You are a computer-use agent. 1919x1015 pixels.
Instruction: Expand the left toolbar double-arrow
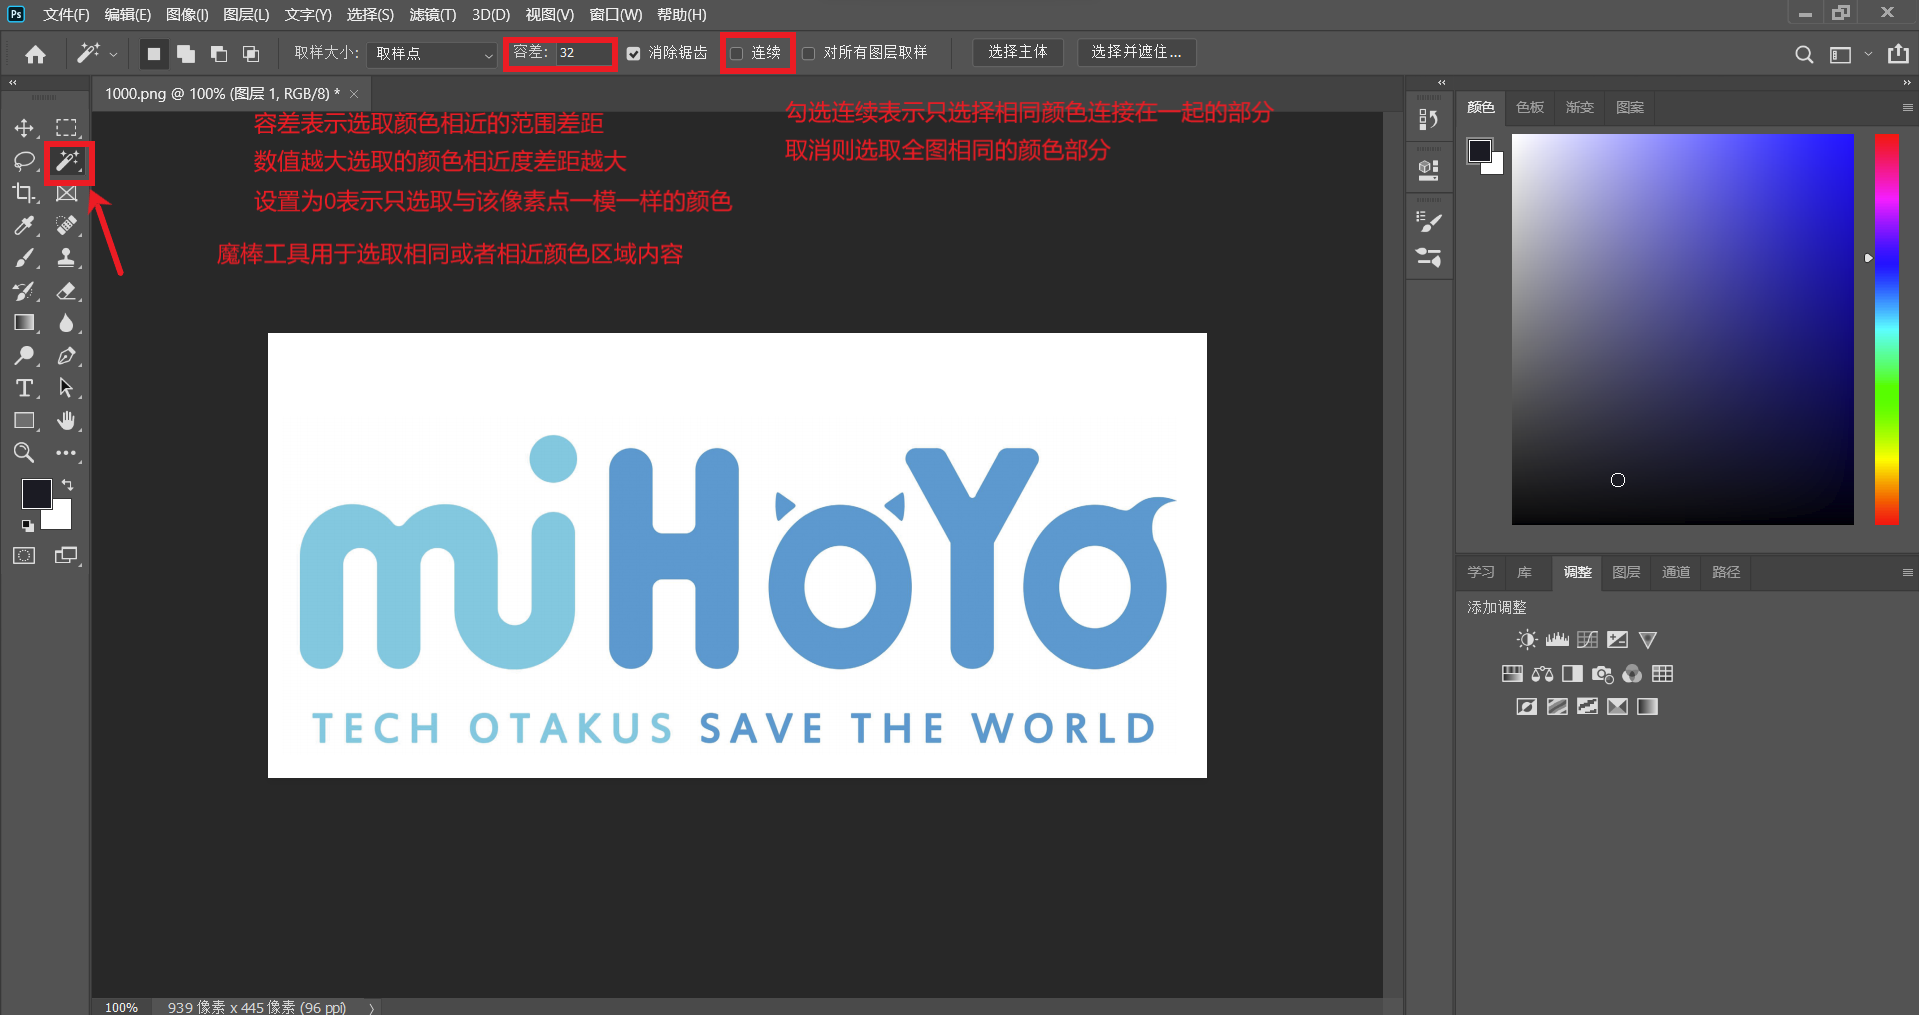click(13, 83)
